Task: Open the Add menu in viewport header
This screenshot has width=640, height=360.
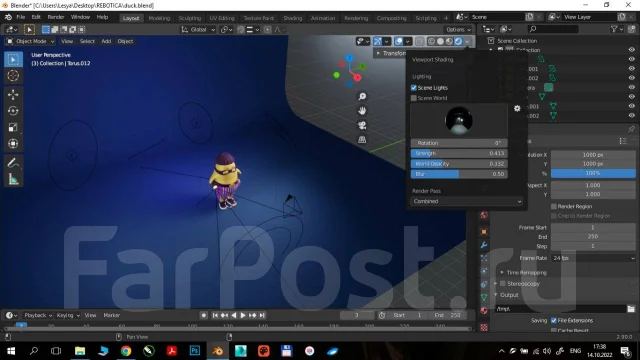Action: point(106,41)
